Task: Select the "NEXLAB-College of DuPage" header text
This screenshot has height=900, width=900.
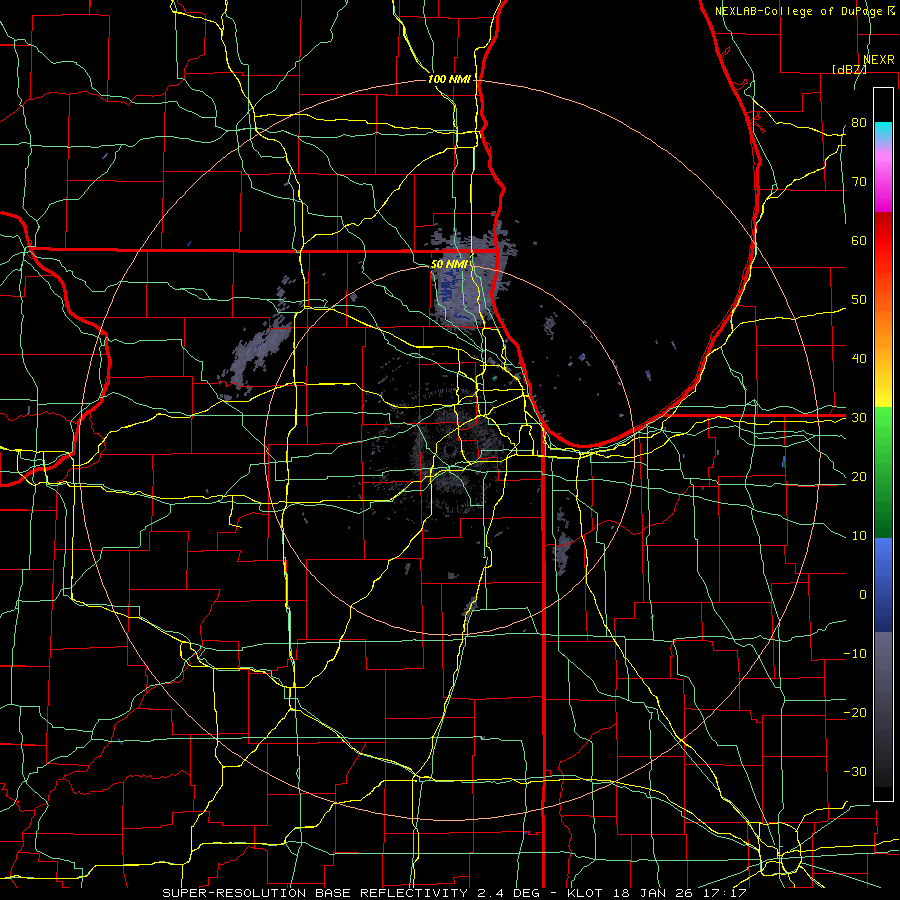Action: tap(799, 11)
